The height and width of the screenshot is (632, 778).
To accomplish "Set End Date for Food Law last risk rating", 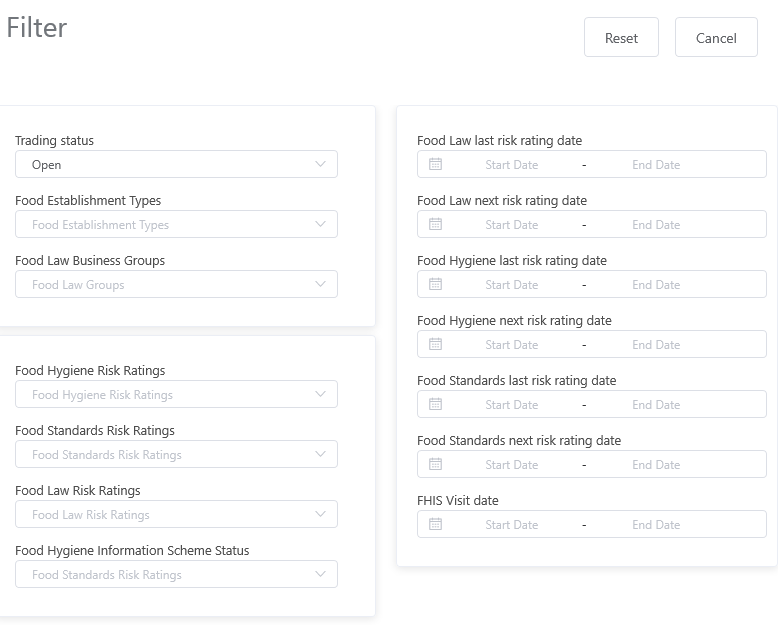I will [656, 165].
